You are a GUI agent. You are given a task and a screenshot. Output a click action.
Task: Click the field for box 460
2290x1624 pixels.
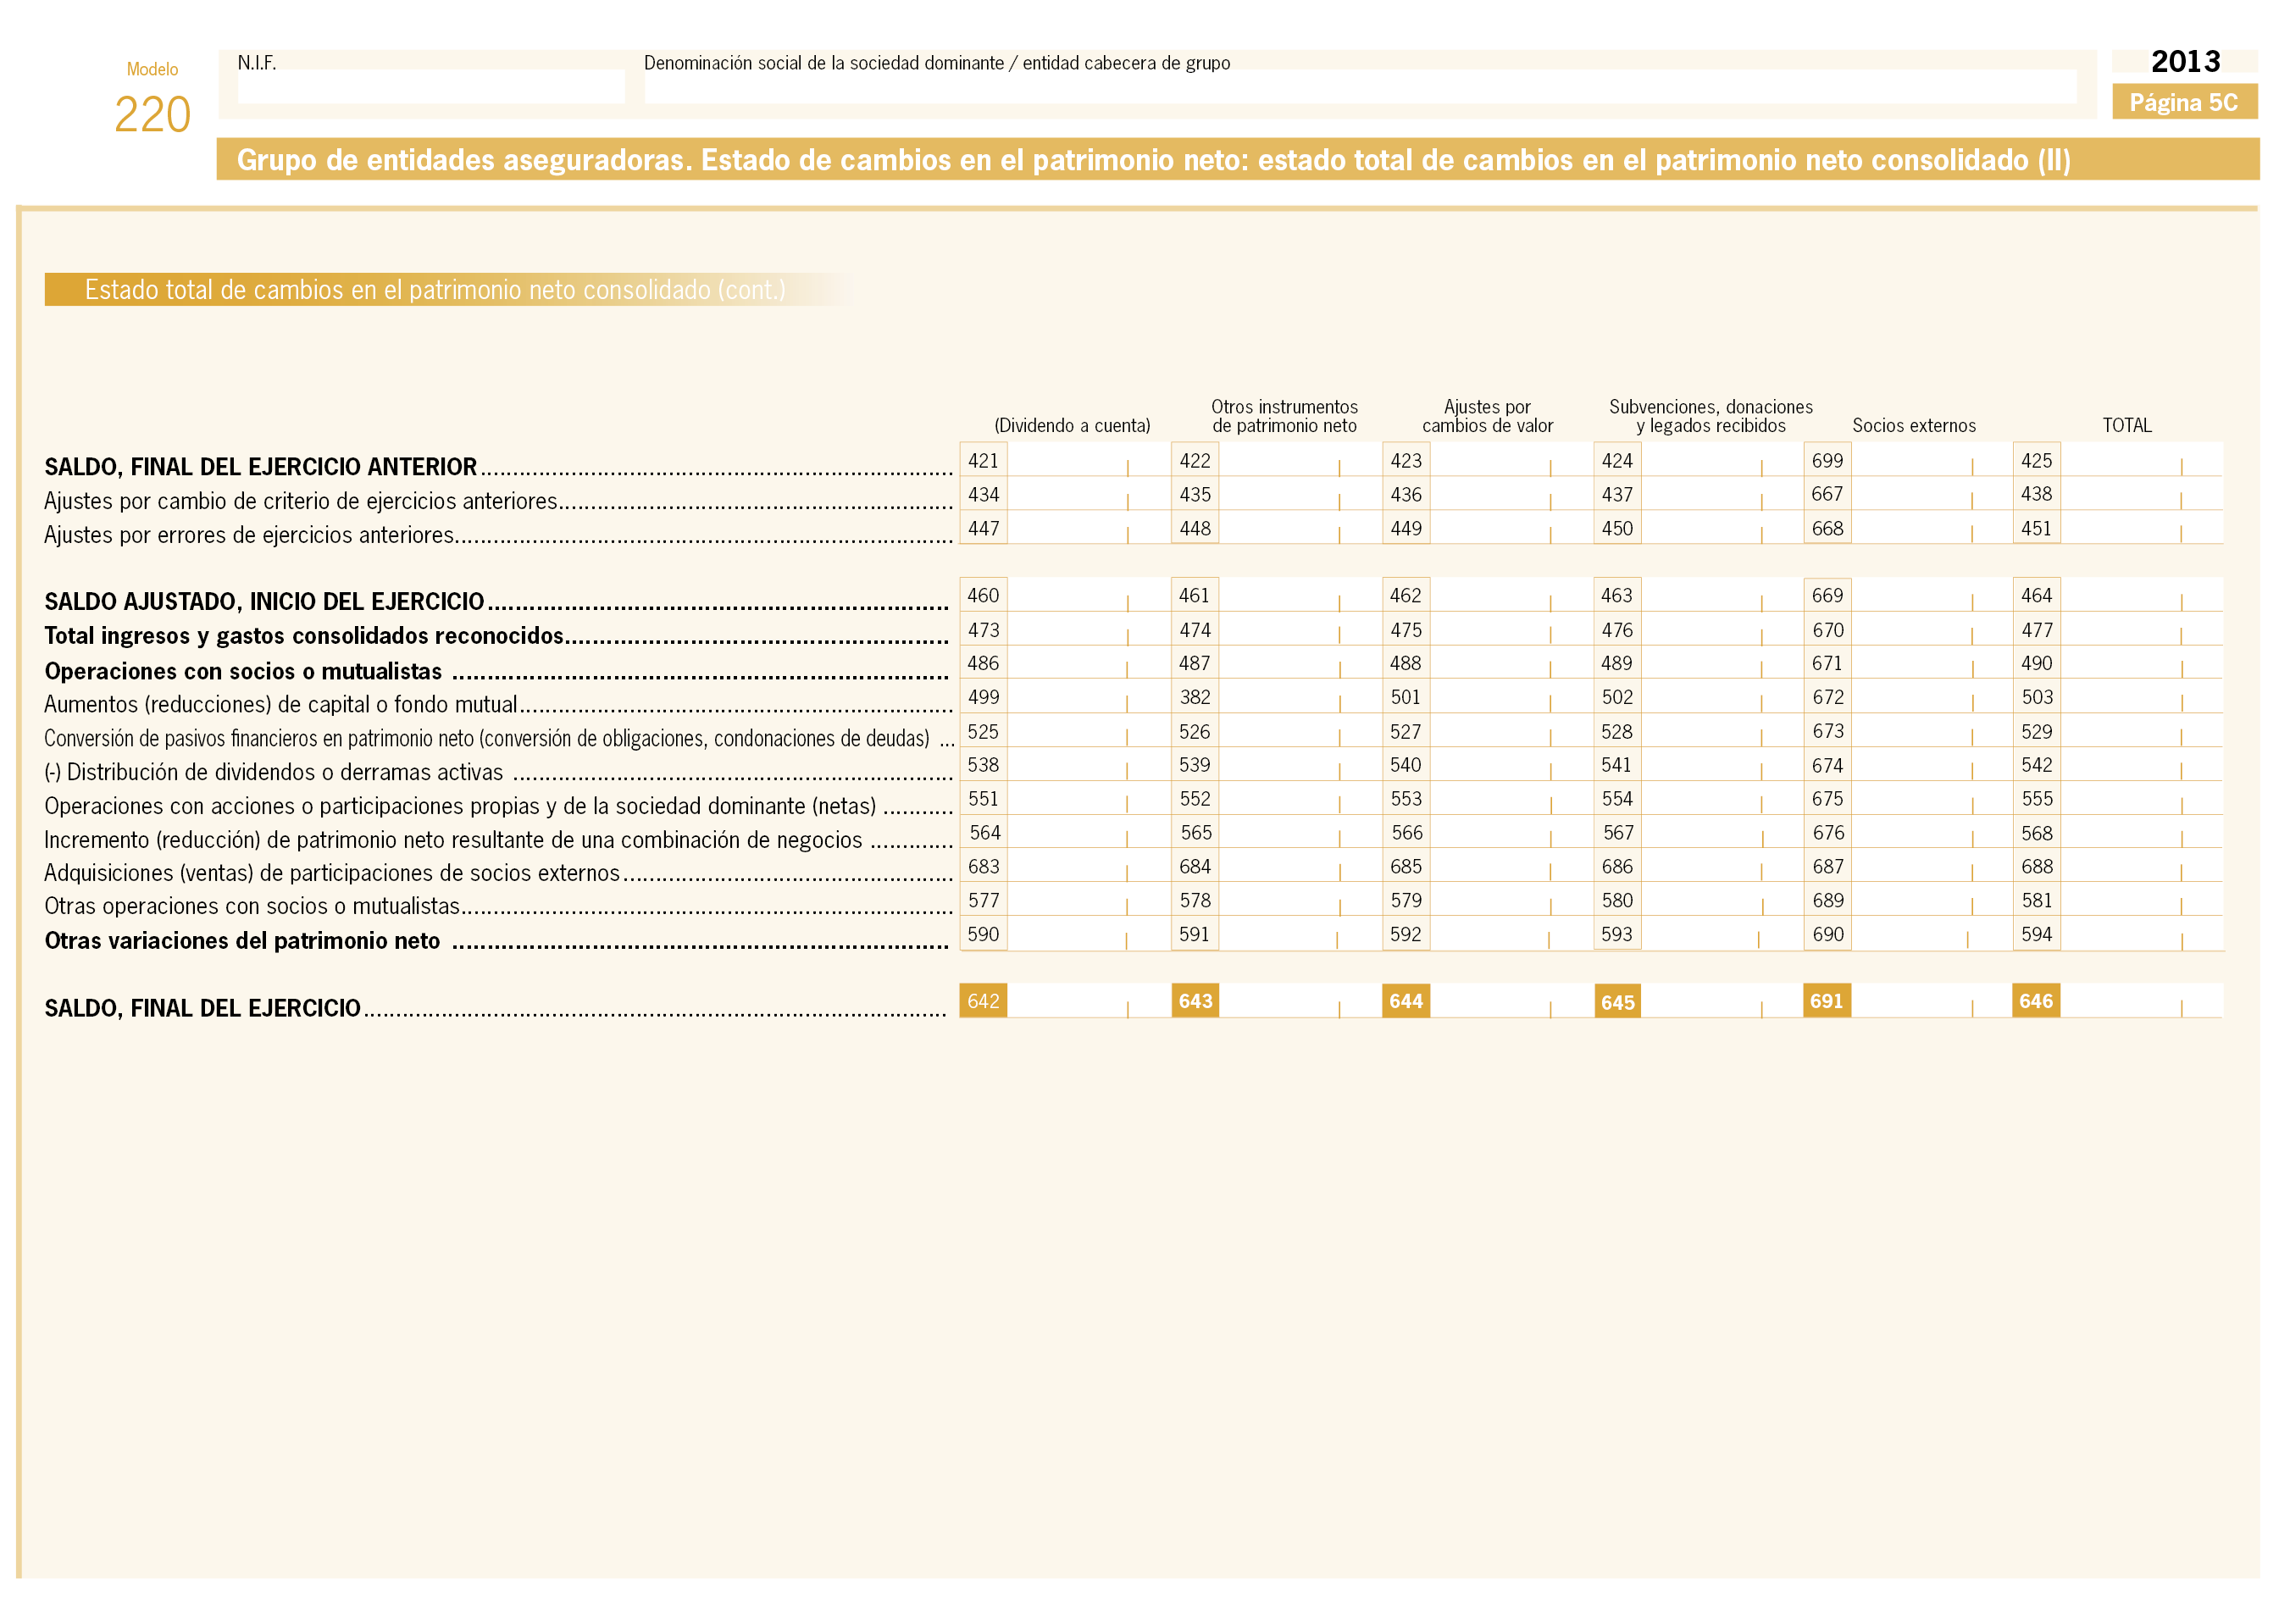click(1088, 595)
